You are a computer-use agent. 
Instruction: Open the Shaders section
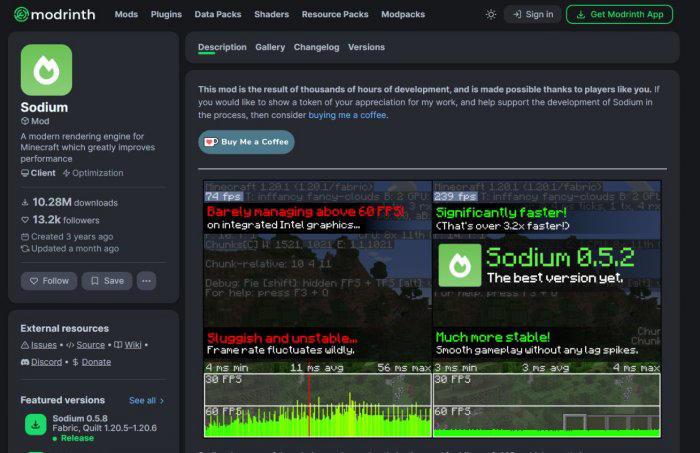(271, 14)
